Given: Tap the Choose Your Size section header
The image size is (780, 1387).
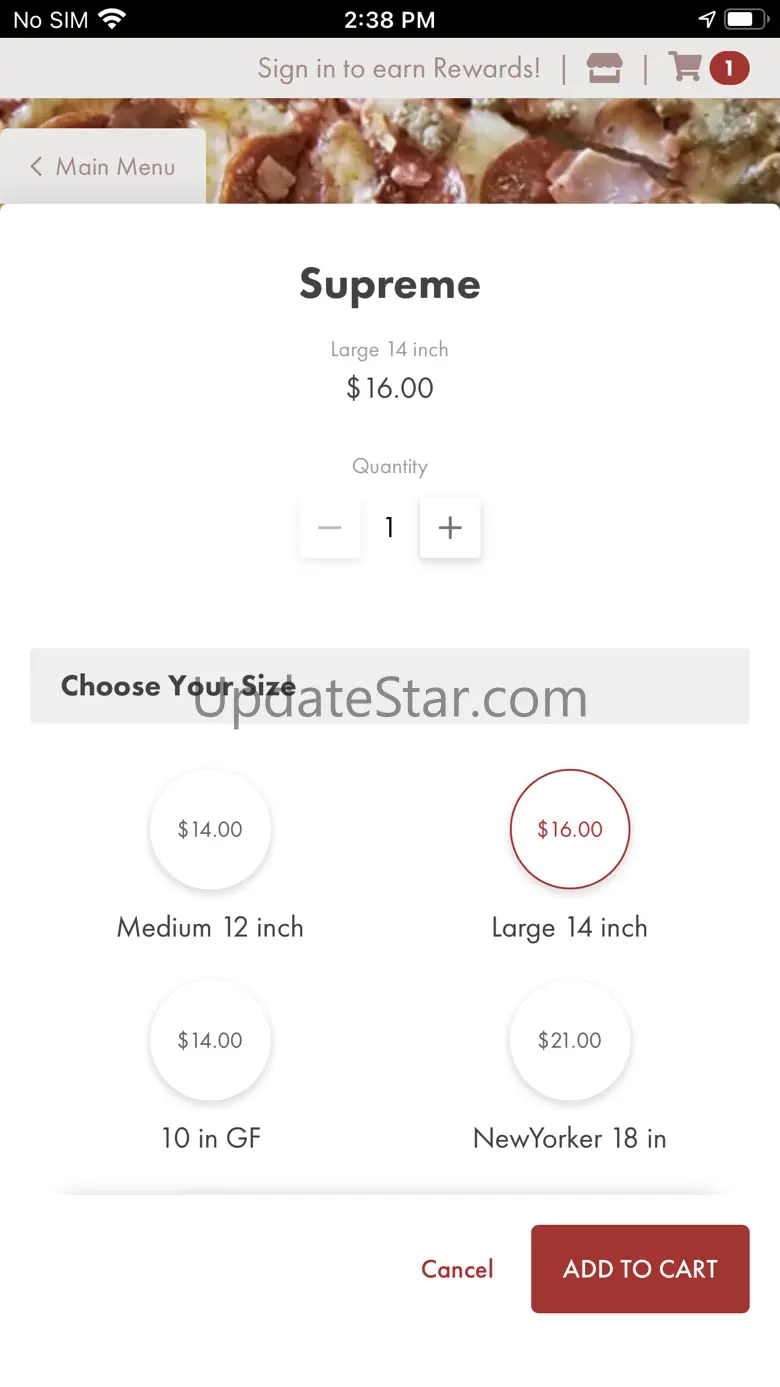Looking at the screenshot, I should [x=389, y=686].
